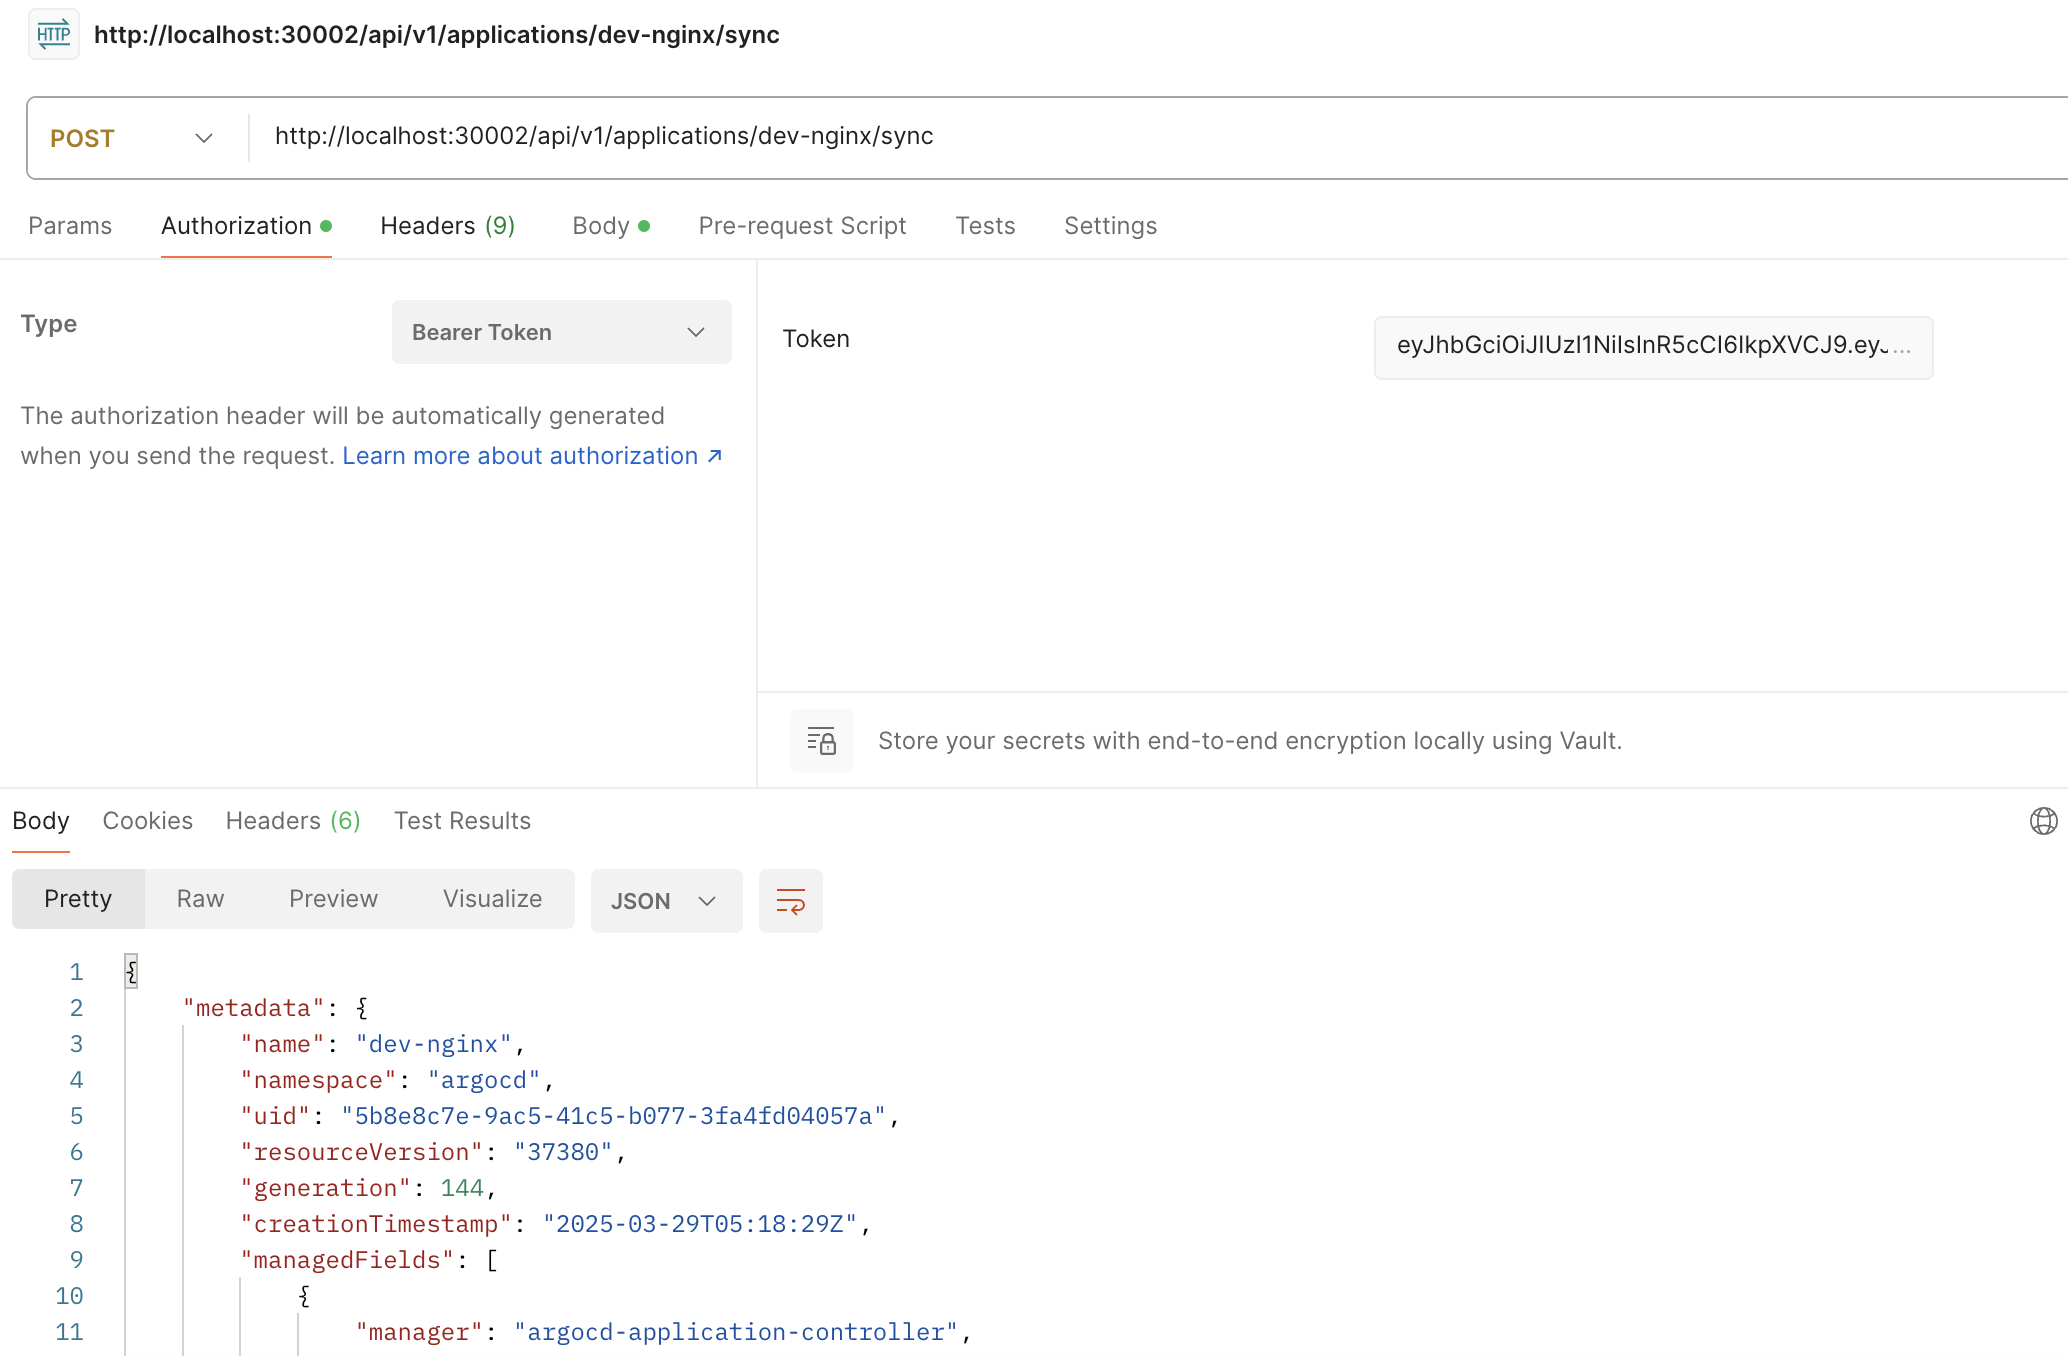The width and height of the screenshot is (2068, 1356).
Task: Open the Pre-request Script tab
Action: (802, 226)
